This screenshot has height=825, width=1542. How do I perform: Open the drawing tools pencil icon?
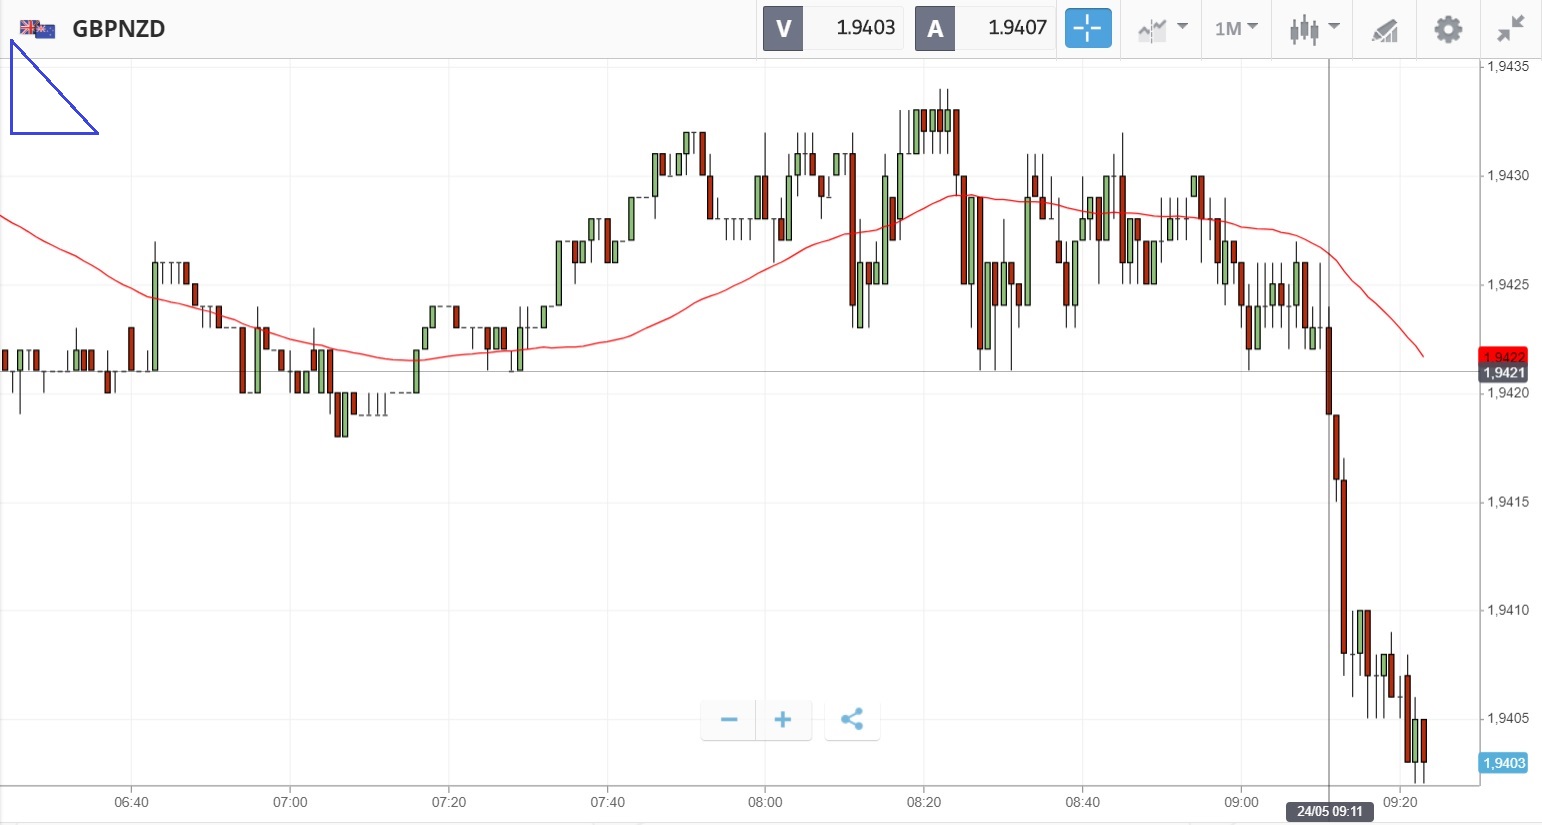click(1384, 30)
